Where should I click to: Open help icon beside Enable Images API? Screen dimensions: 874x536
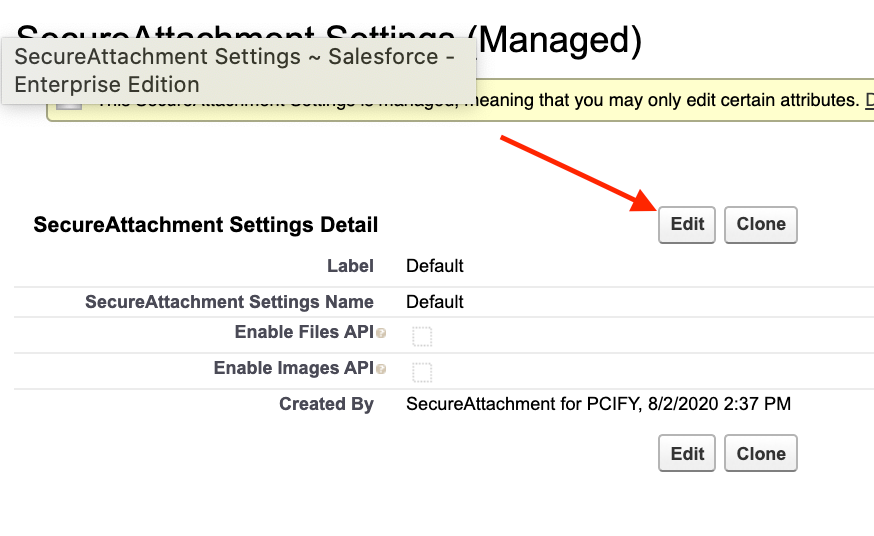[x=381, y=369]
